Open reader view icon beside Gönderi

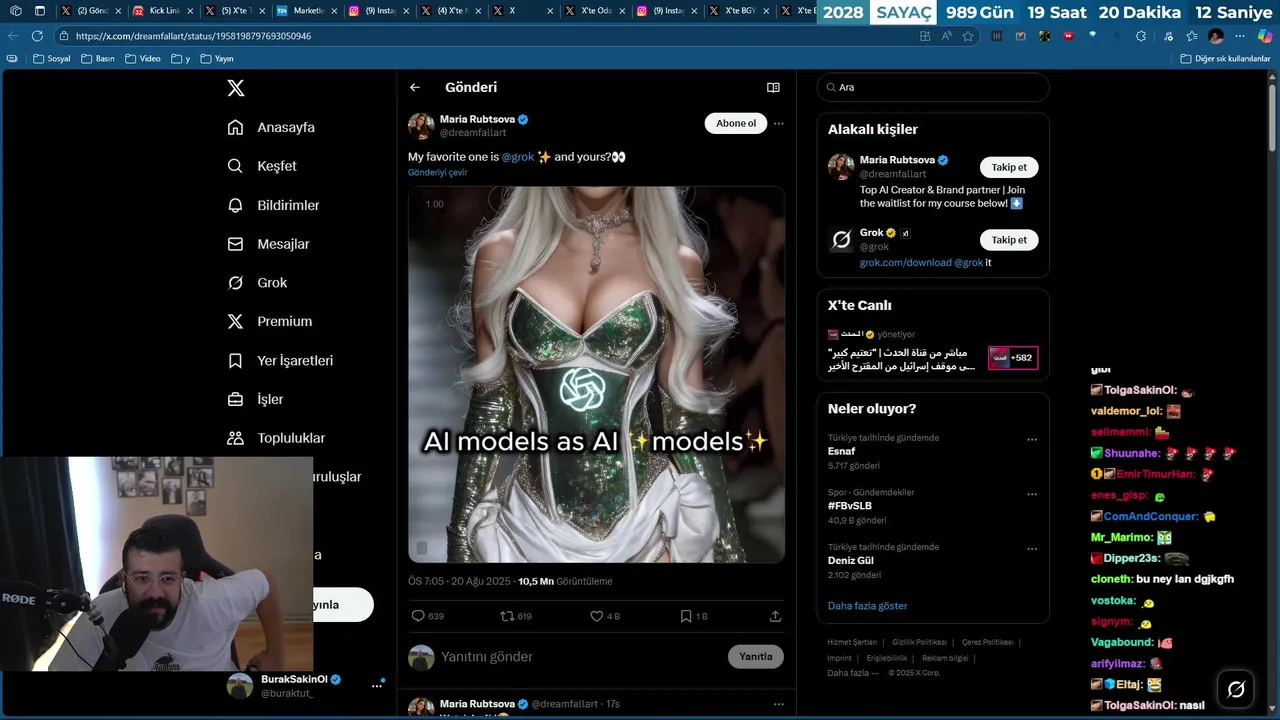(773, 88)
